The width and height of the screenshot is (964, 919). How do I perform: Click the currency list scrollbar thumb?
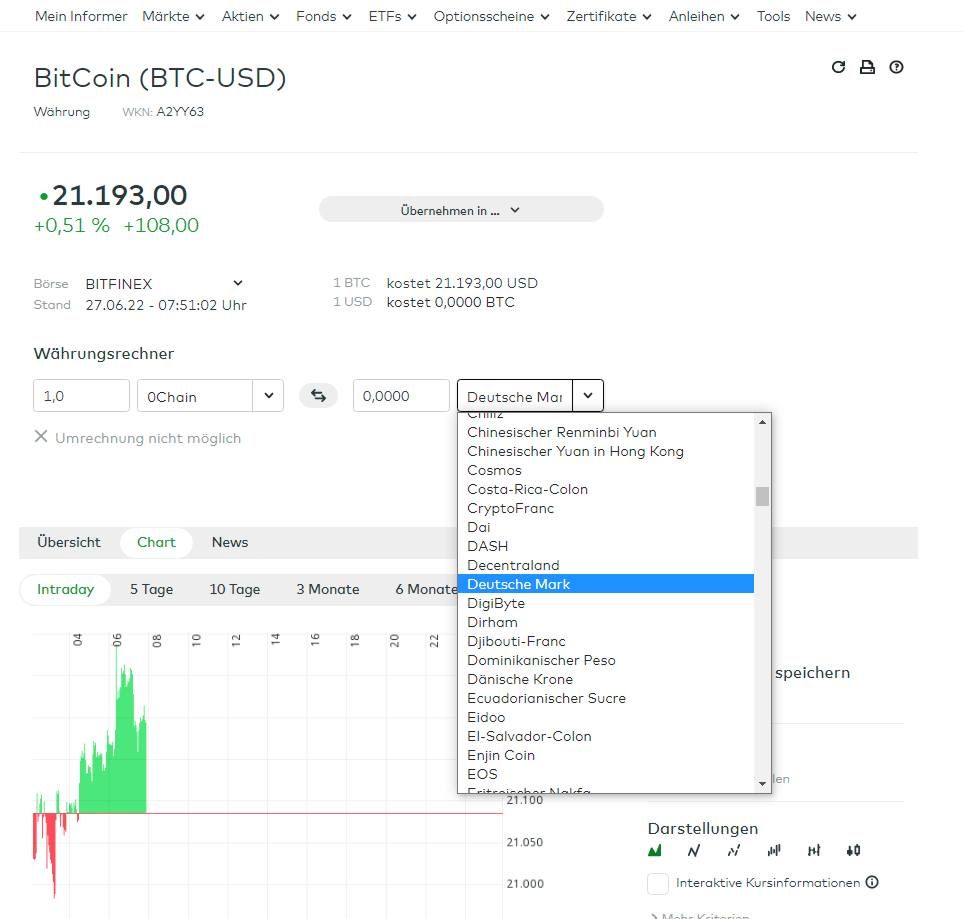coord(762,496)
